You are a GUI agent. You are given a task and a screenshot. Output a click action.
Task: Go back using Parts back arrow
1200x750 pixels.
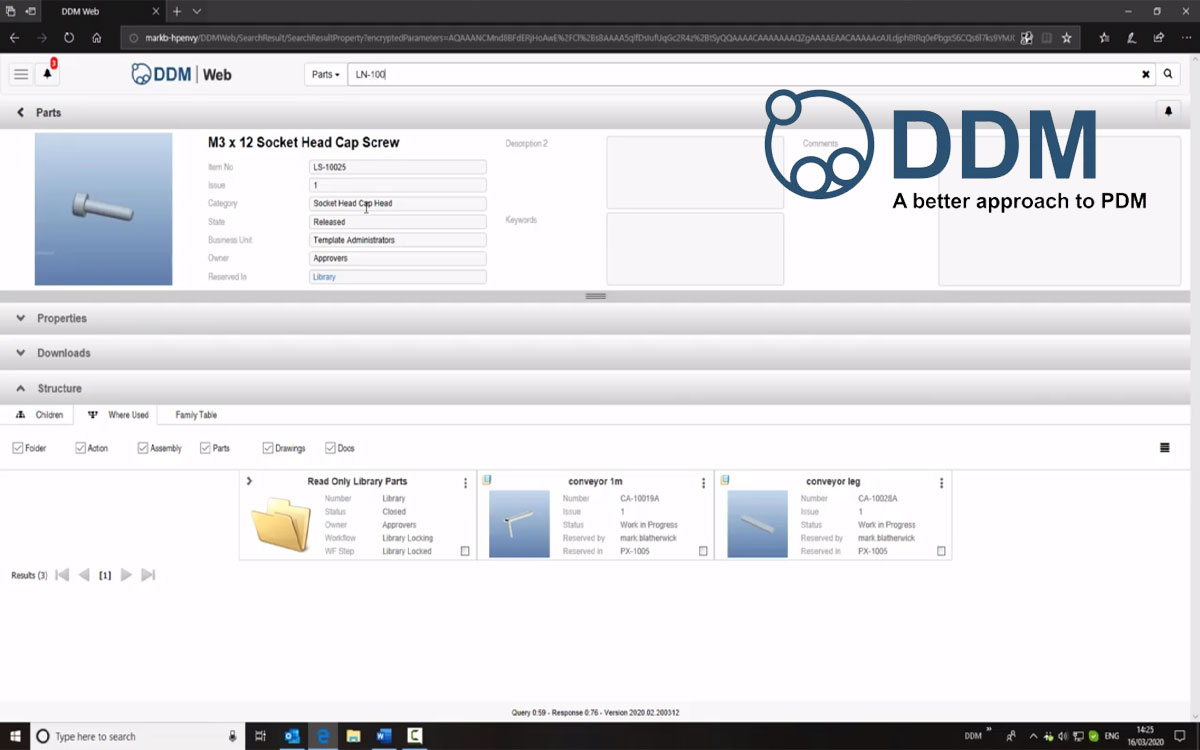[20, 113]
